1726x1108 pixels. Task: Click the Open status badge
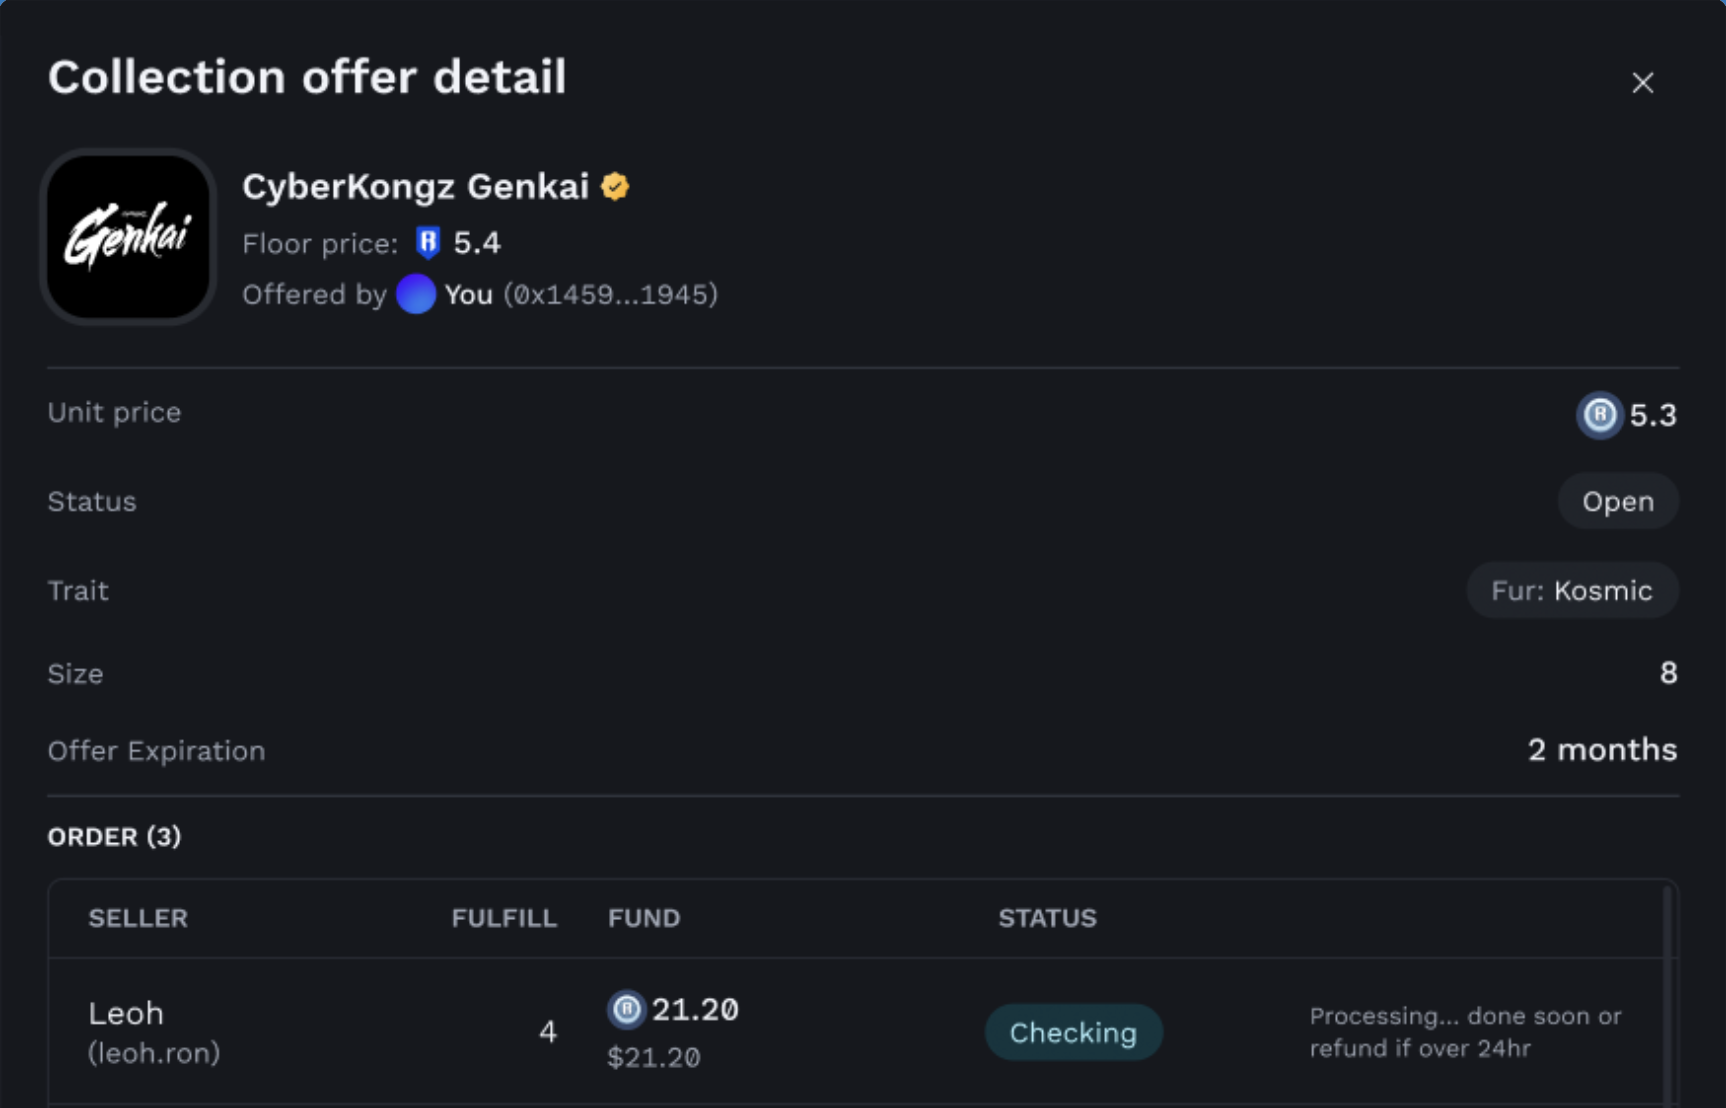tap(1617, 501)
